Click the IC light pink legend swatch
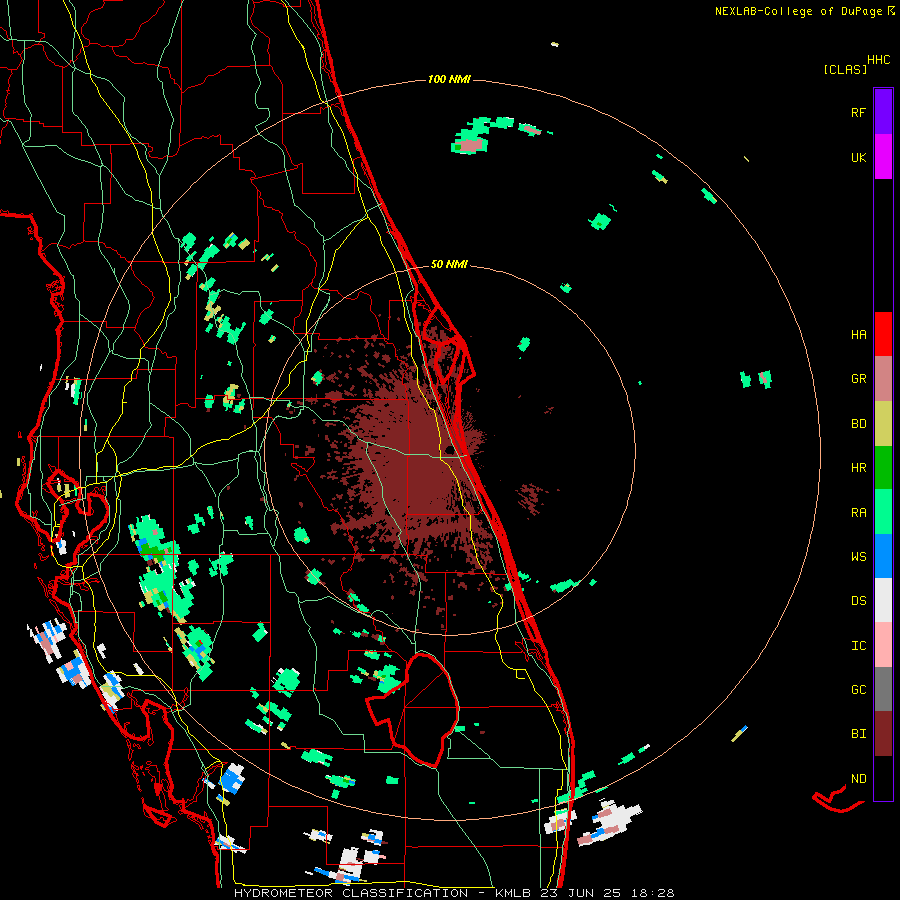Viewport: 900px width, 900px height. (x=883, y=645)
